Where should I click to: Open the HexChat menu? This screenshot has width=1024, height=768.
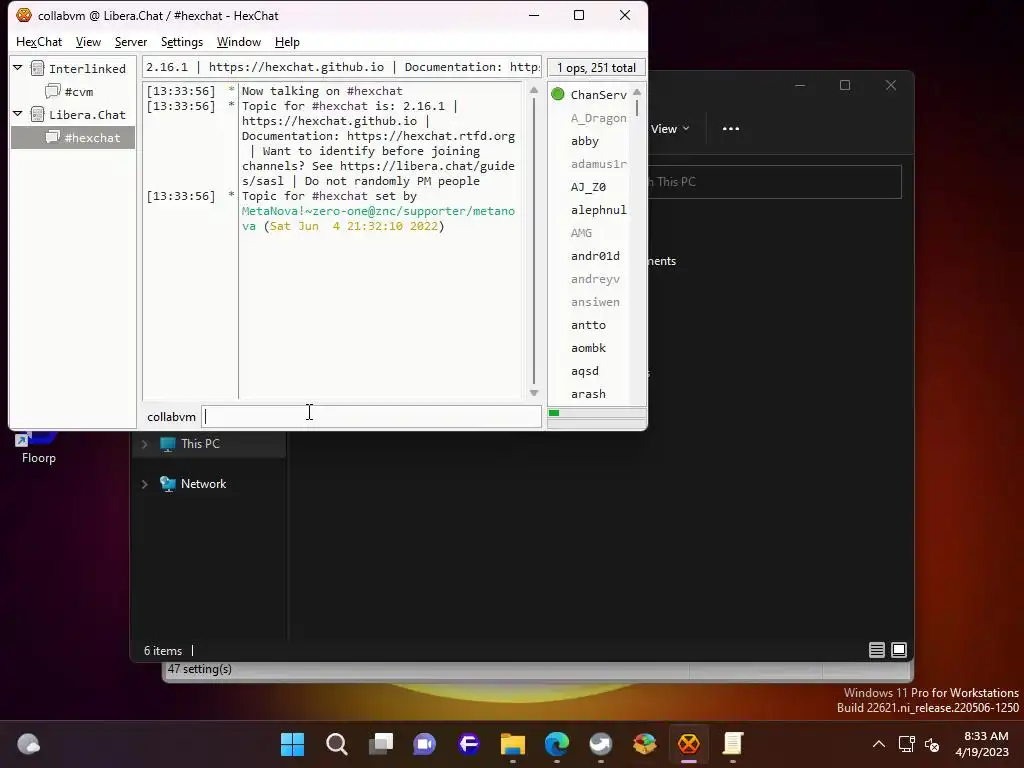39,42
